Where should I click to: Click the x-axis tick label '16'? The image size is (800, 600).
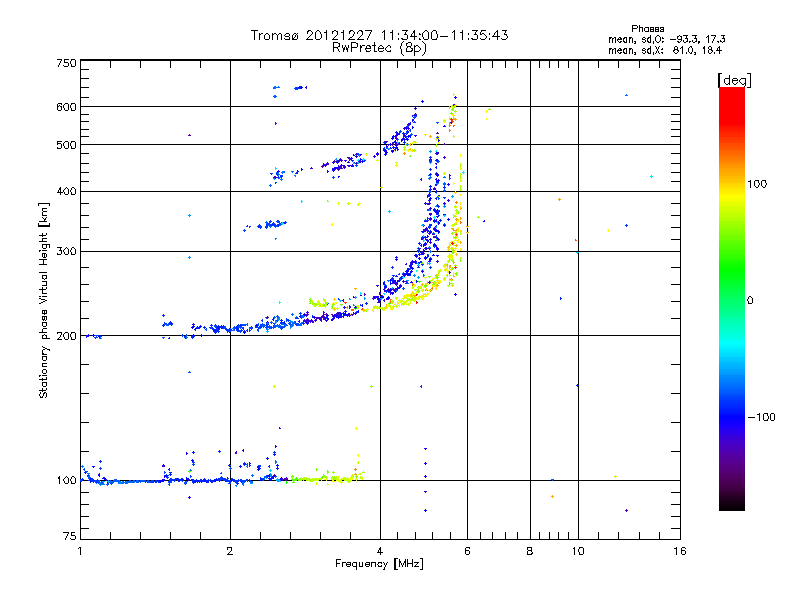[680, 551]
